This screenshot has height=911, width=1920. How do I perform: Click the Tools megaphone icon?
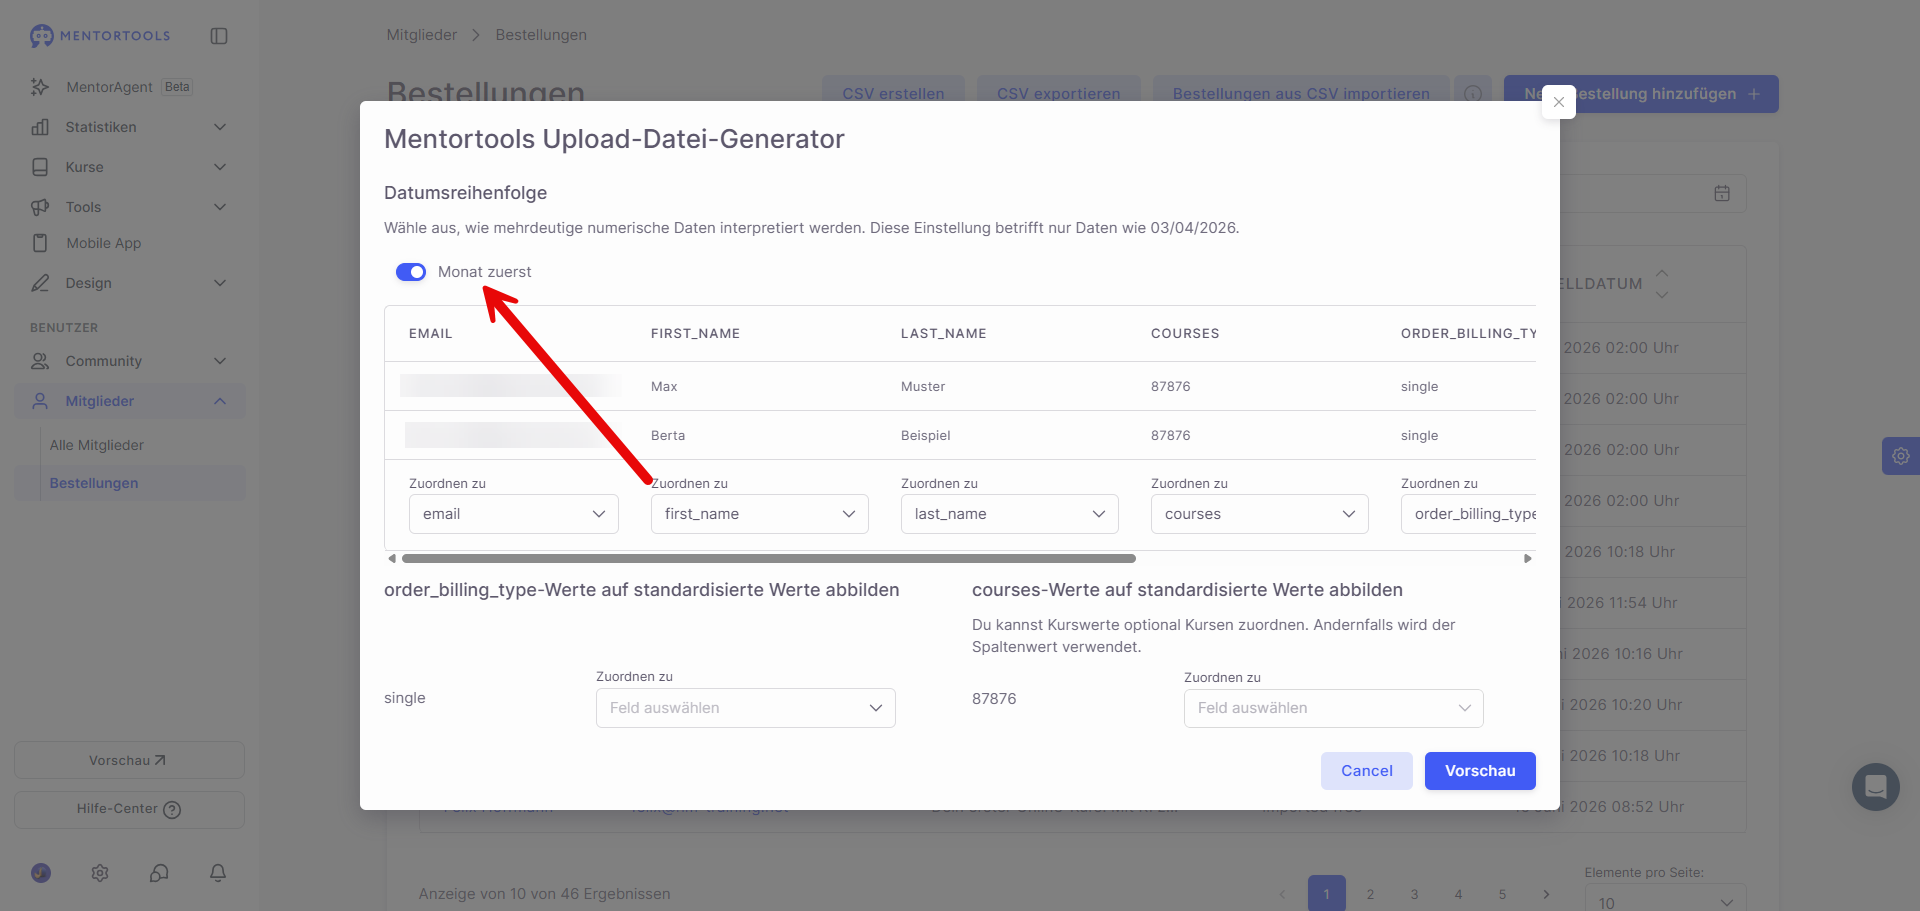pos(40,207)
